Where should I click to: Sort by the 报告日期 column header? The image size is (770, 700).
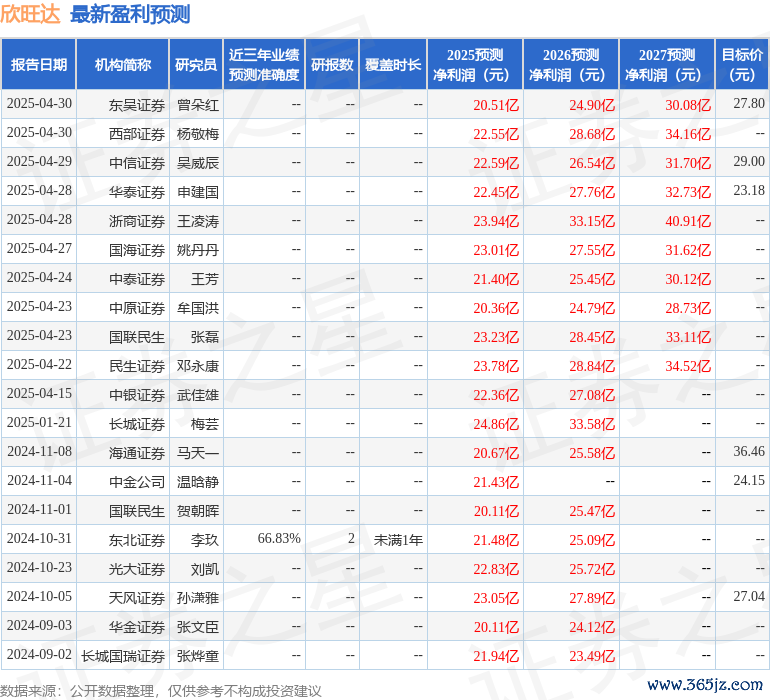click(x=39, y=65)
